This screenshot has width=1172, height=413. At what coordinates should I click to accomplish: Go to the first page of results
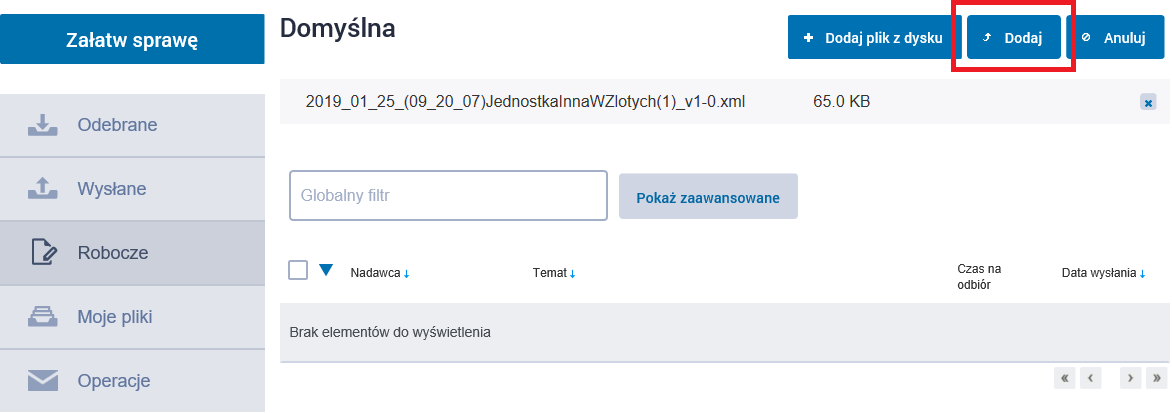(1065, 378)
